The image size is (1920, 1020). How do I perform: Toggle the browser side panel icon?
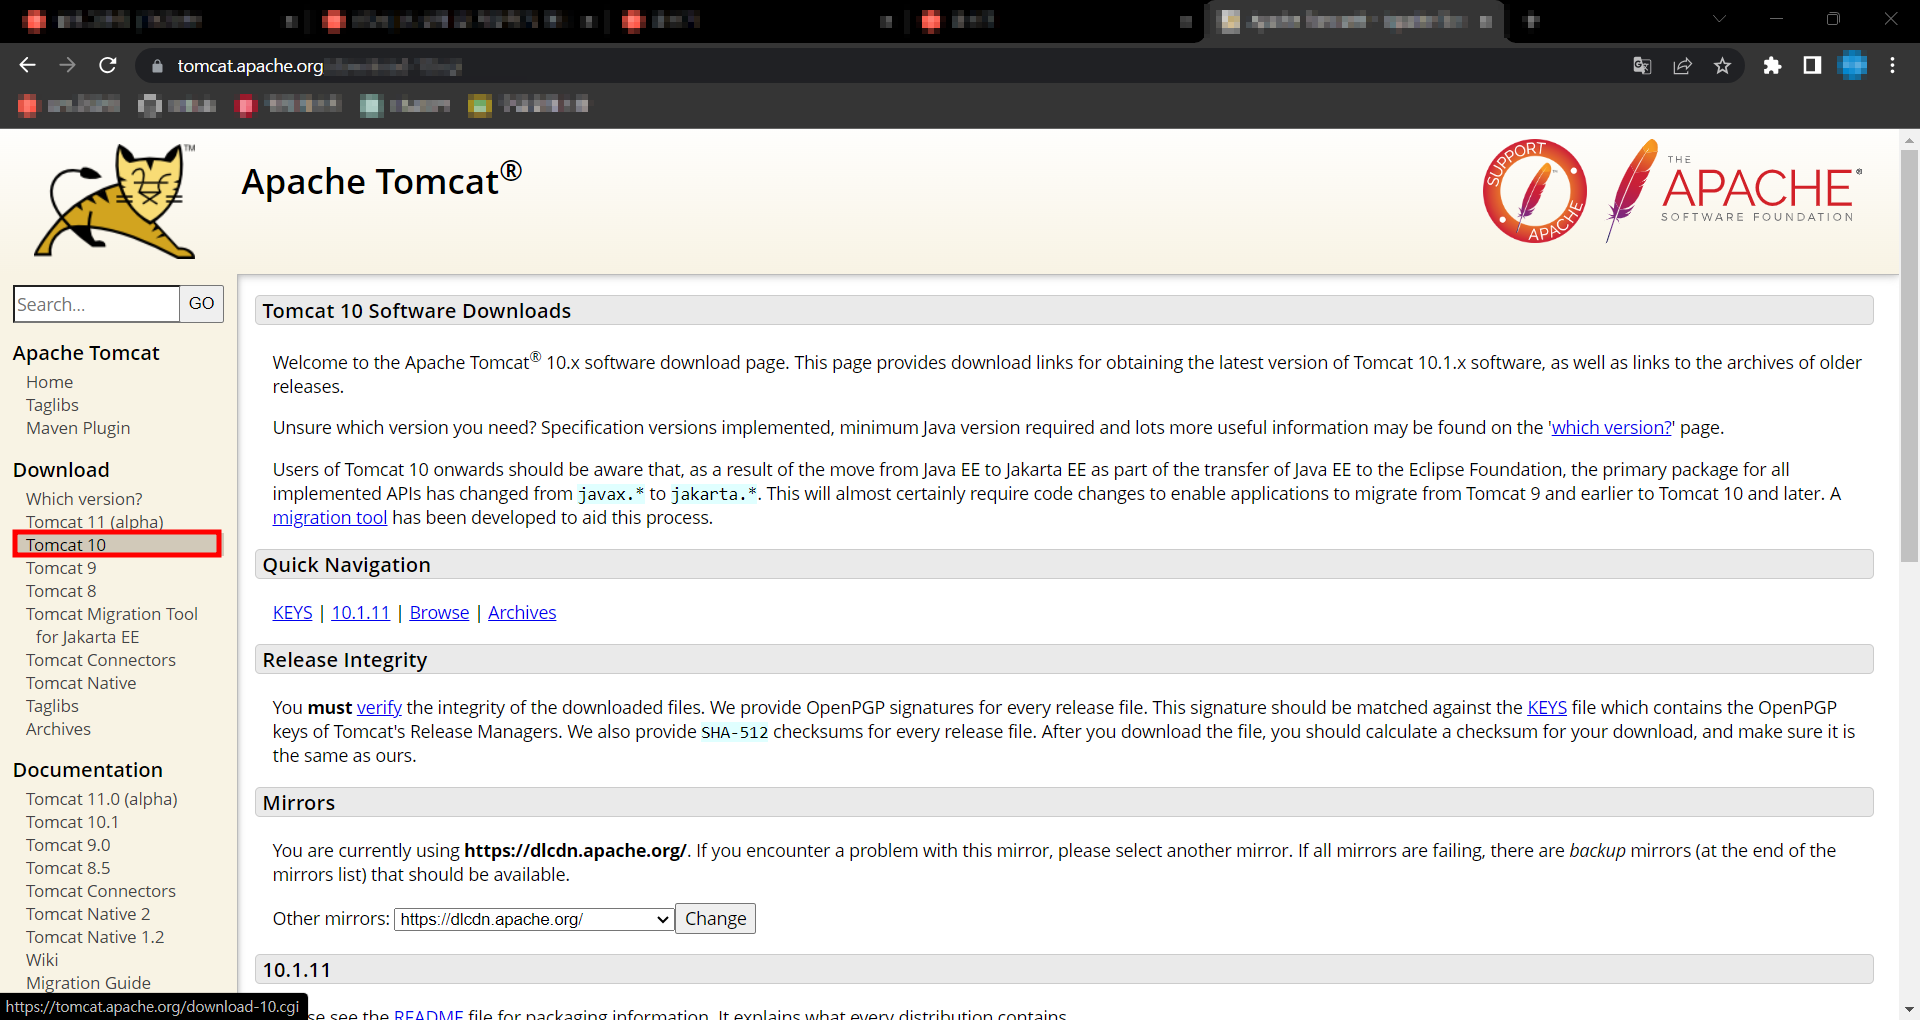click(1812, 66)
